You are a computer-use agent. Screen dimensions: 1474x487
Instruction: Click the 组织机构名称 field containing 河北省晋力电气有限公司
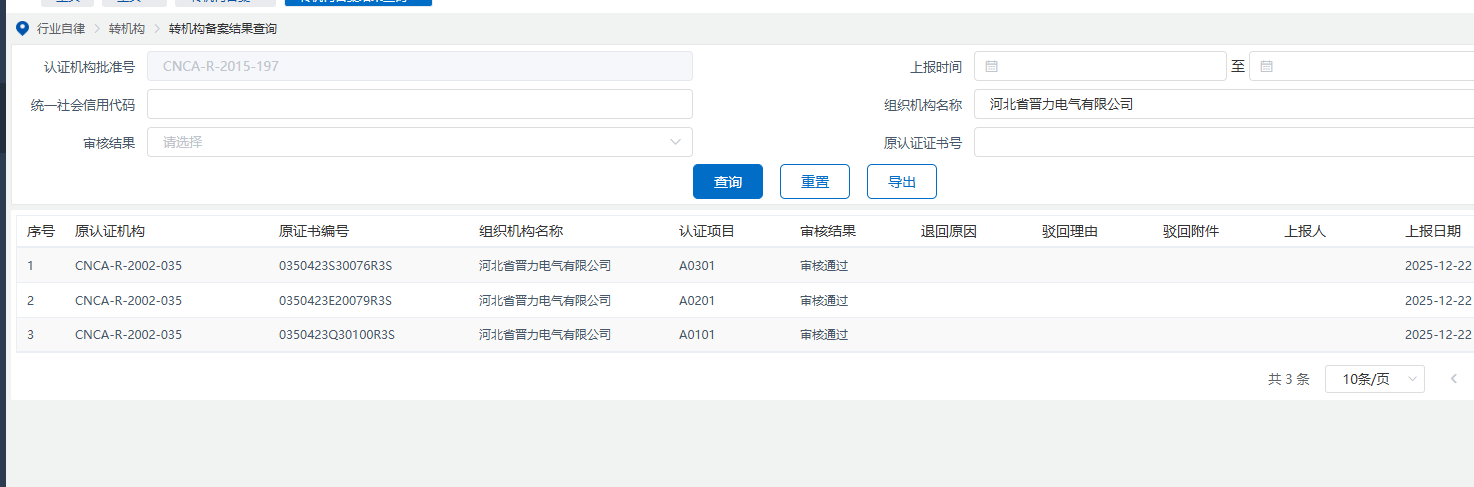[x=1220, y=104]
